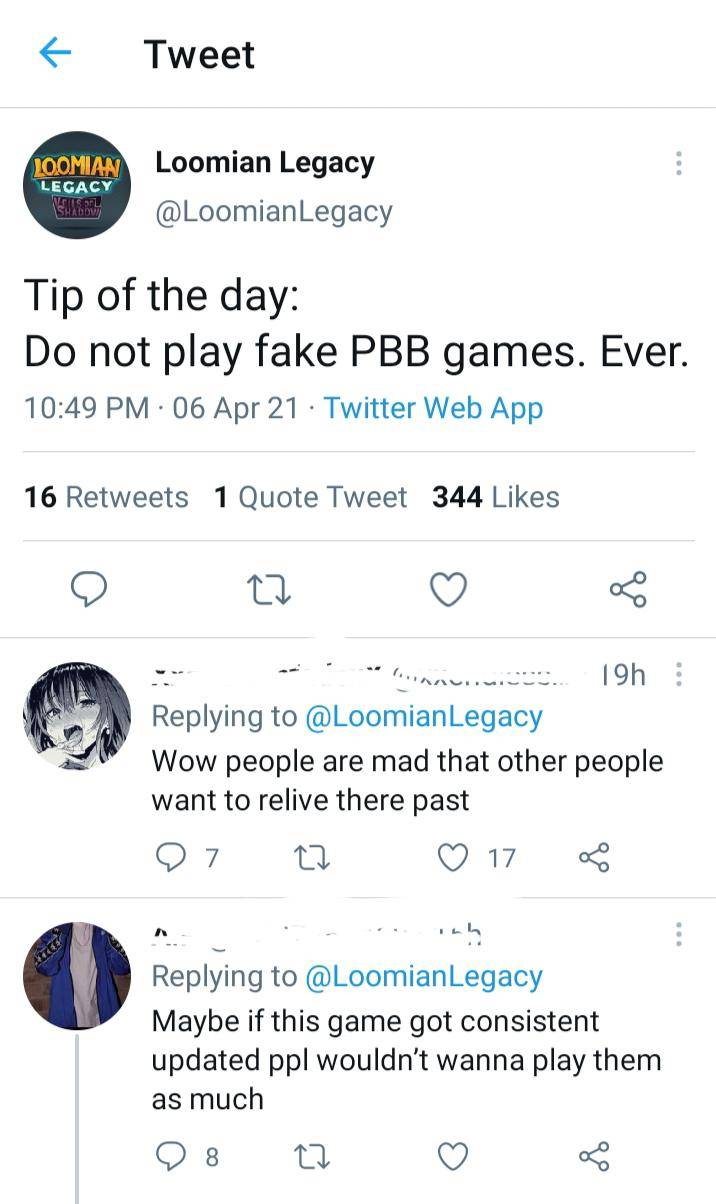
Task: View the 344 Likes list
Action: point(495,497)
